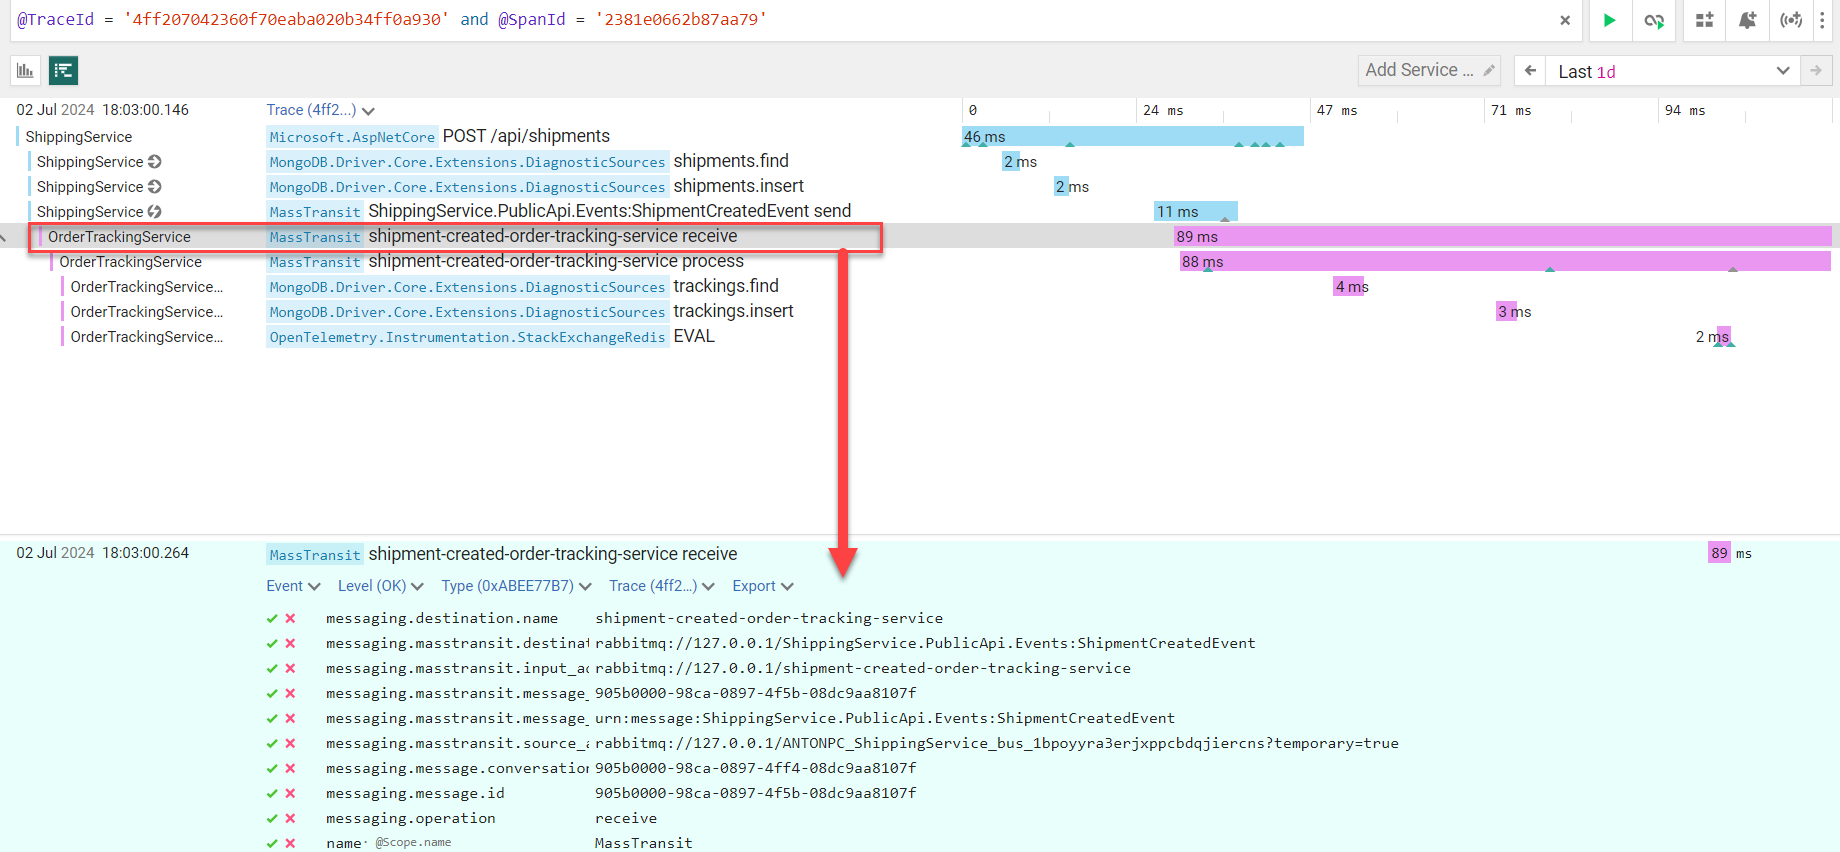This screenshot has height=852, width=1840.
Task: Click the 89 ms duration badge in details
Action: pyautogui.click(x=1719, y=553)
